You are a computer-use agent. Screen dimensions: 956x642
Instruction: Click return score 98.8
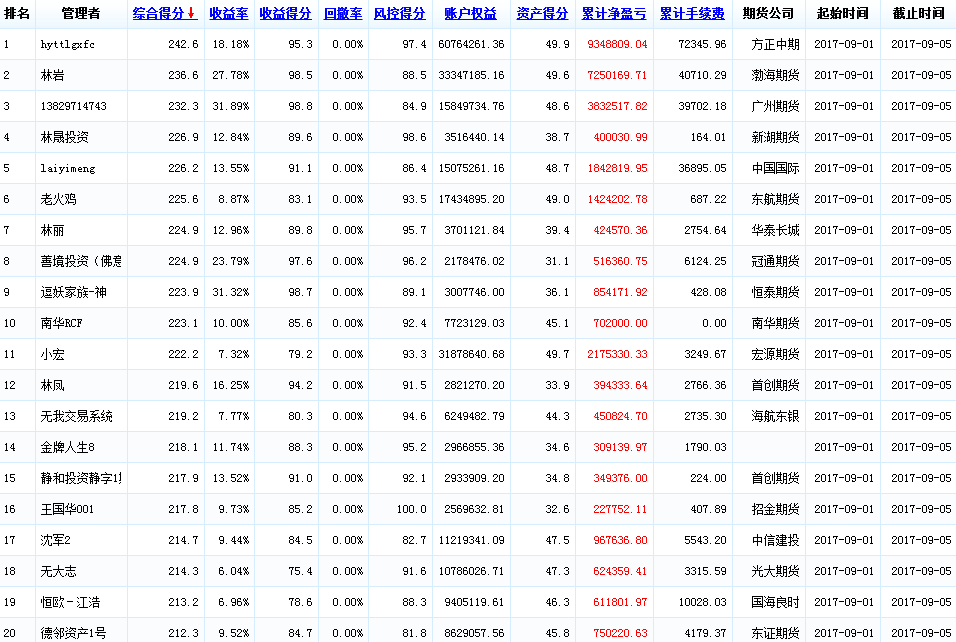pos(300,106)
